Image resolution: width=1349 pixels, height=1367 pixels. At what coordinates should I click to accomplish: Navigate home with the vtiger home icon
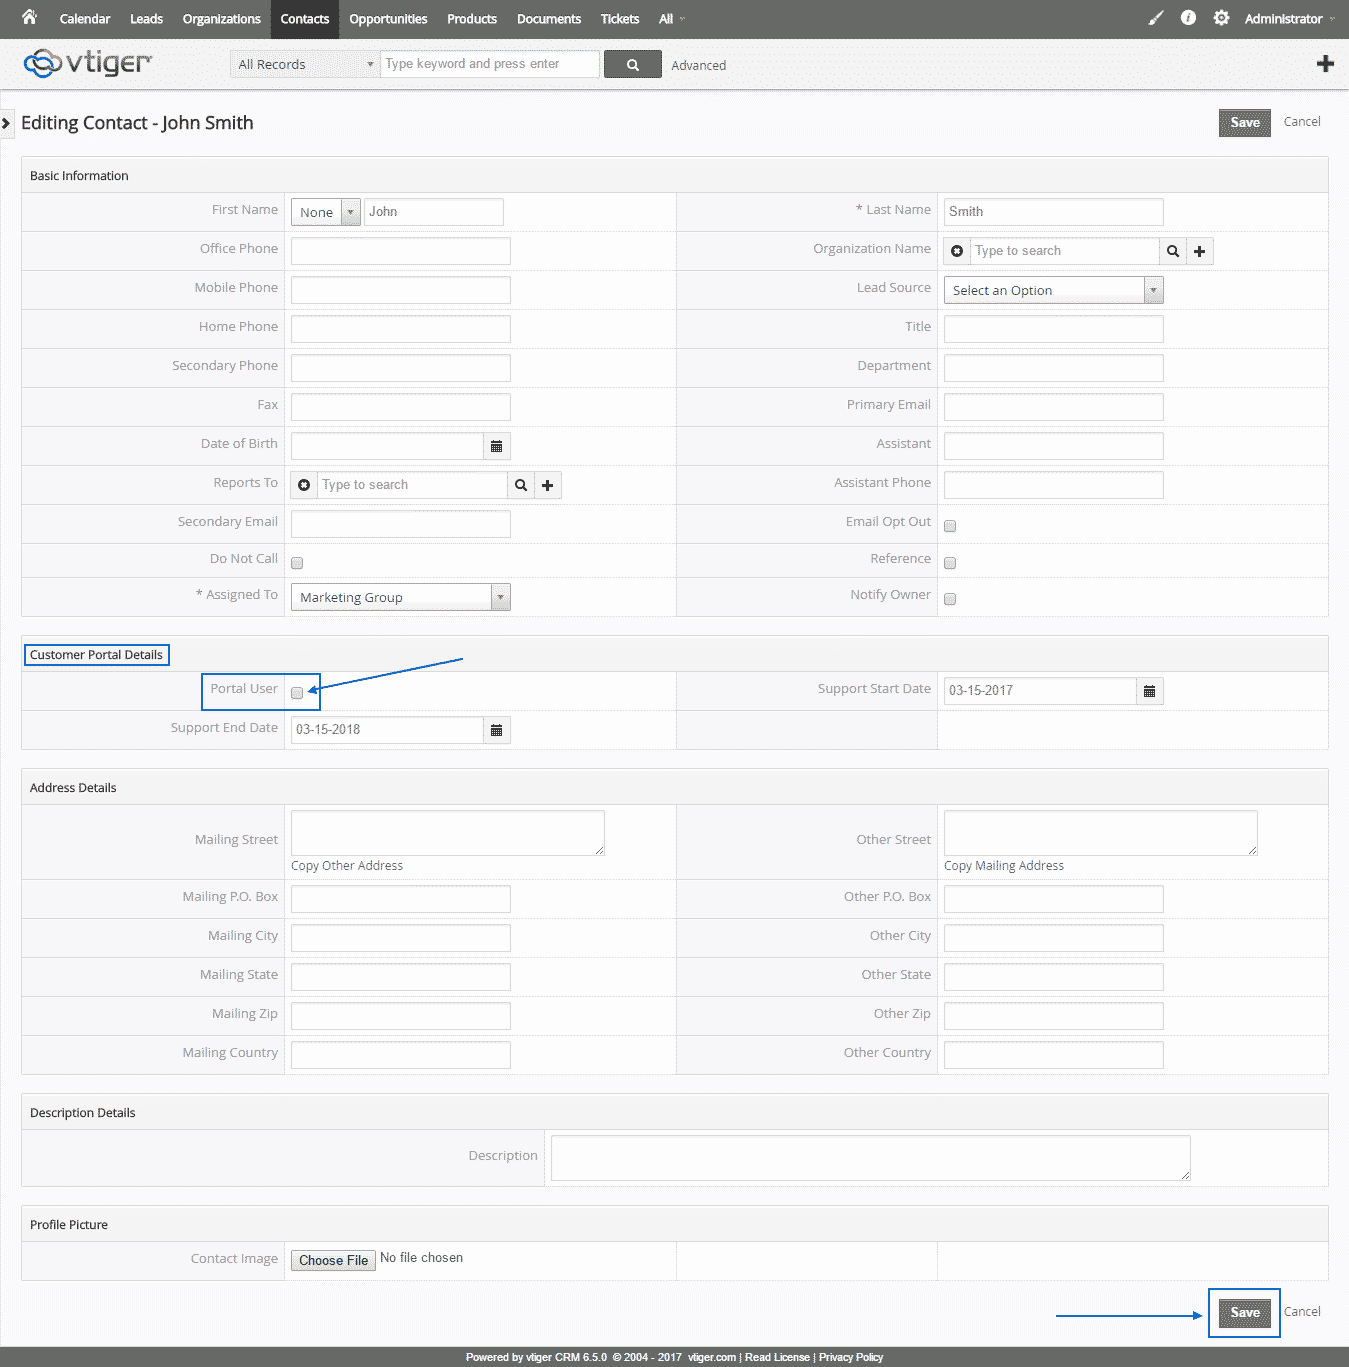28,17
